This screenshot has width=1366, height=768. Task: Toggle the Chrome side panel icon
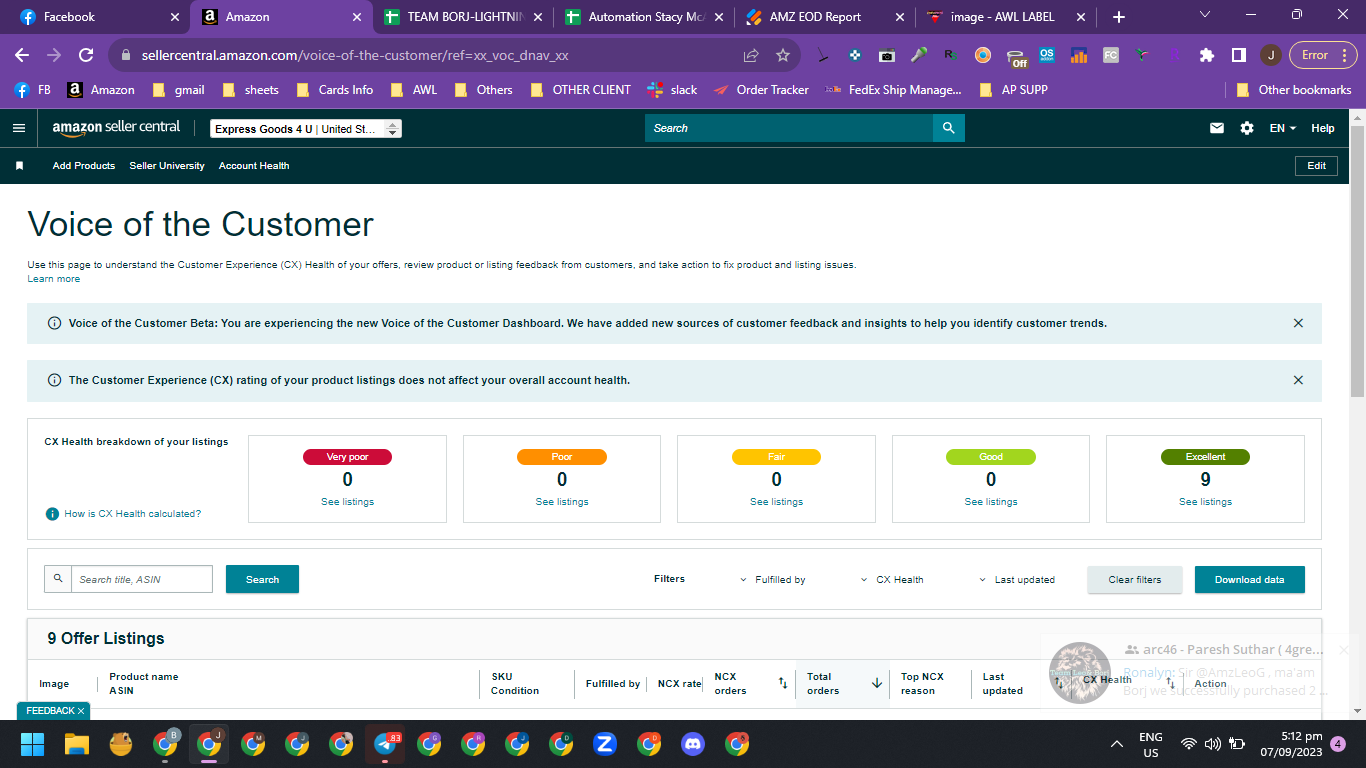(1238, 55)
